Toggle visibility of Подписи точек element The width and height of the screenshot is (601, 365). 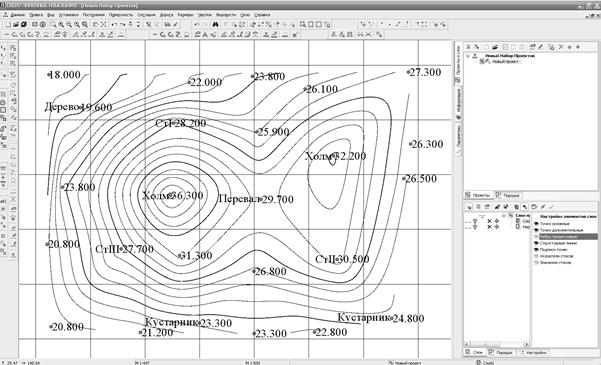[x=536, y=250]
